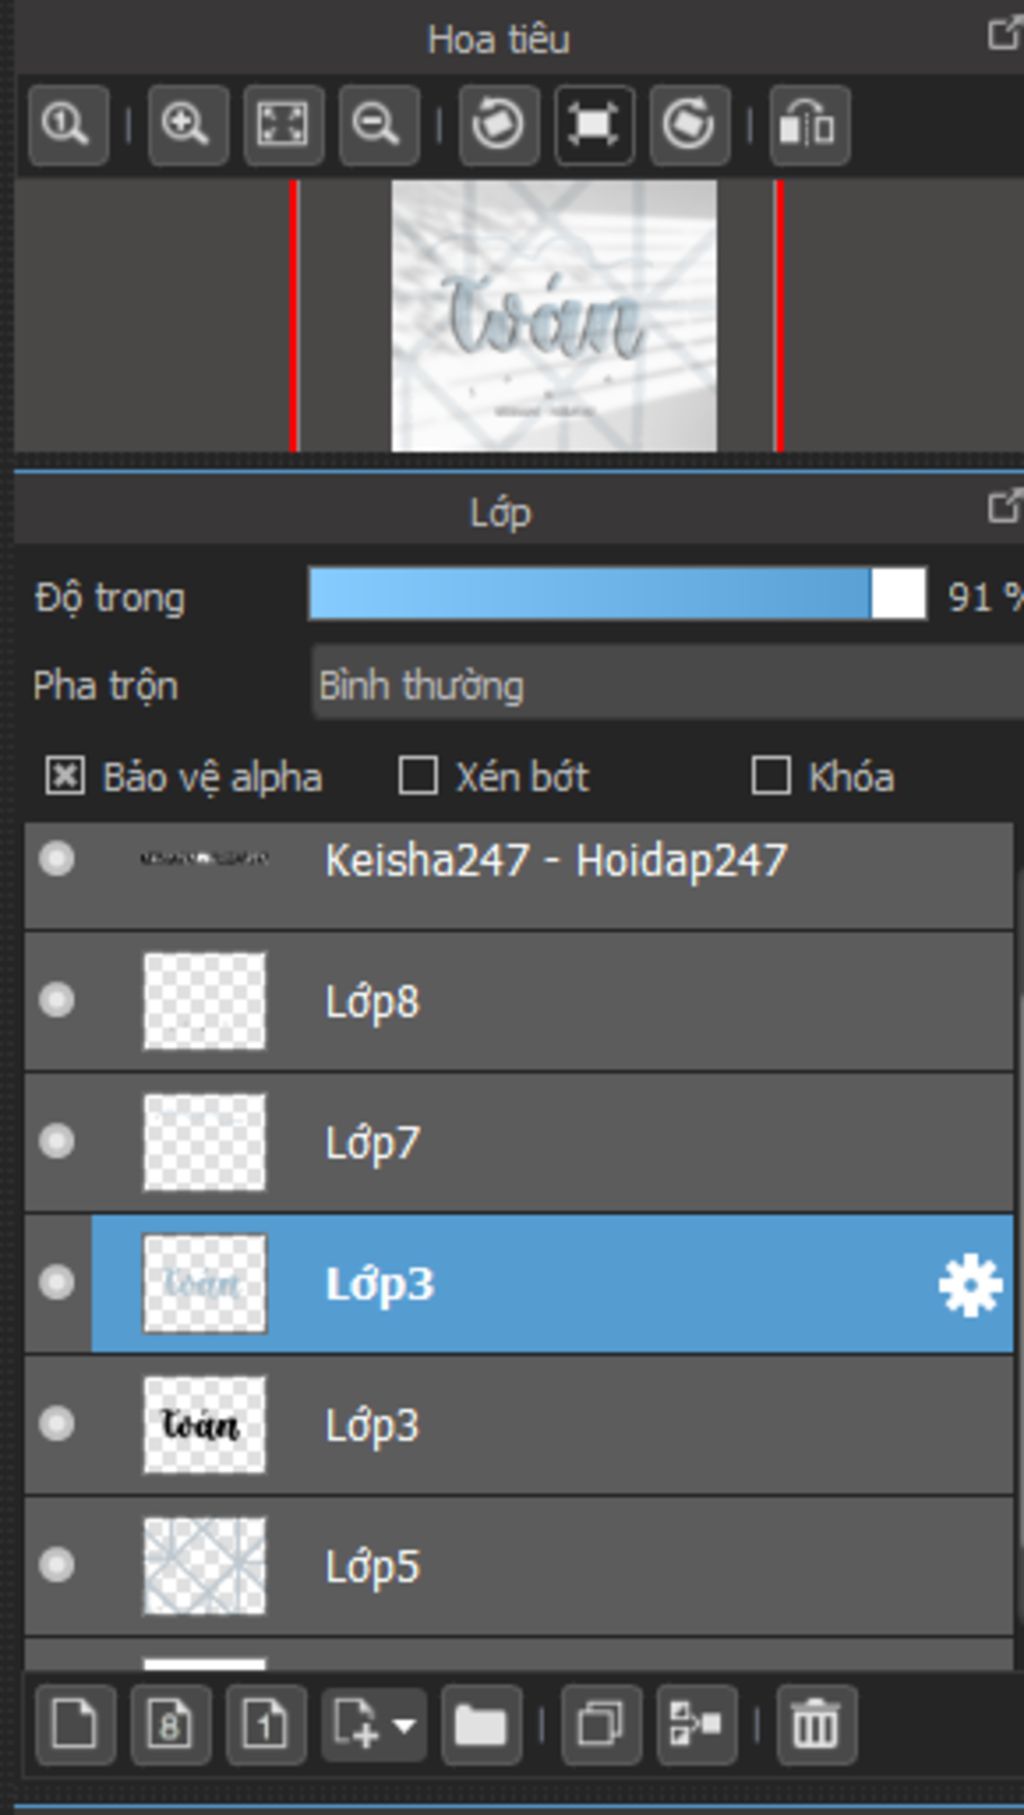This screenshot has height=1815, width=1024.
Task: Open settings gear of selected Lớp3 layer
Action: coord(970,1286)
